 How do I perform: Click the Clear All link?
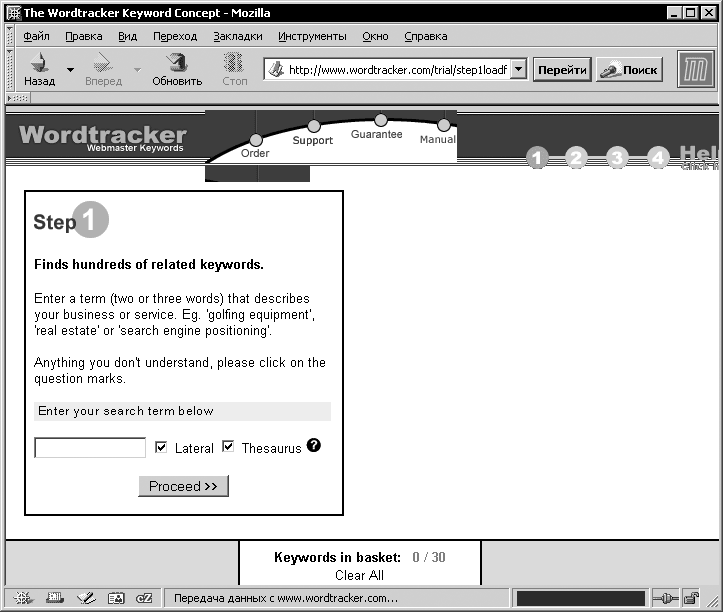pyautogui.click(x=359, y=575)
